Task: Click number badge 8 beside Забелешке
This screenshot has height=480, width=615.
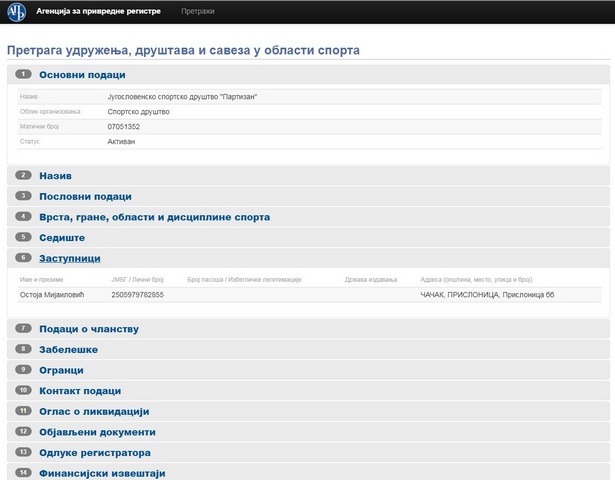Action: 24,349
